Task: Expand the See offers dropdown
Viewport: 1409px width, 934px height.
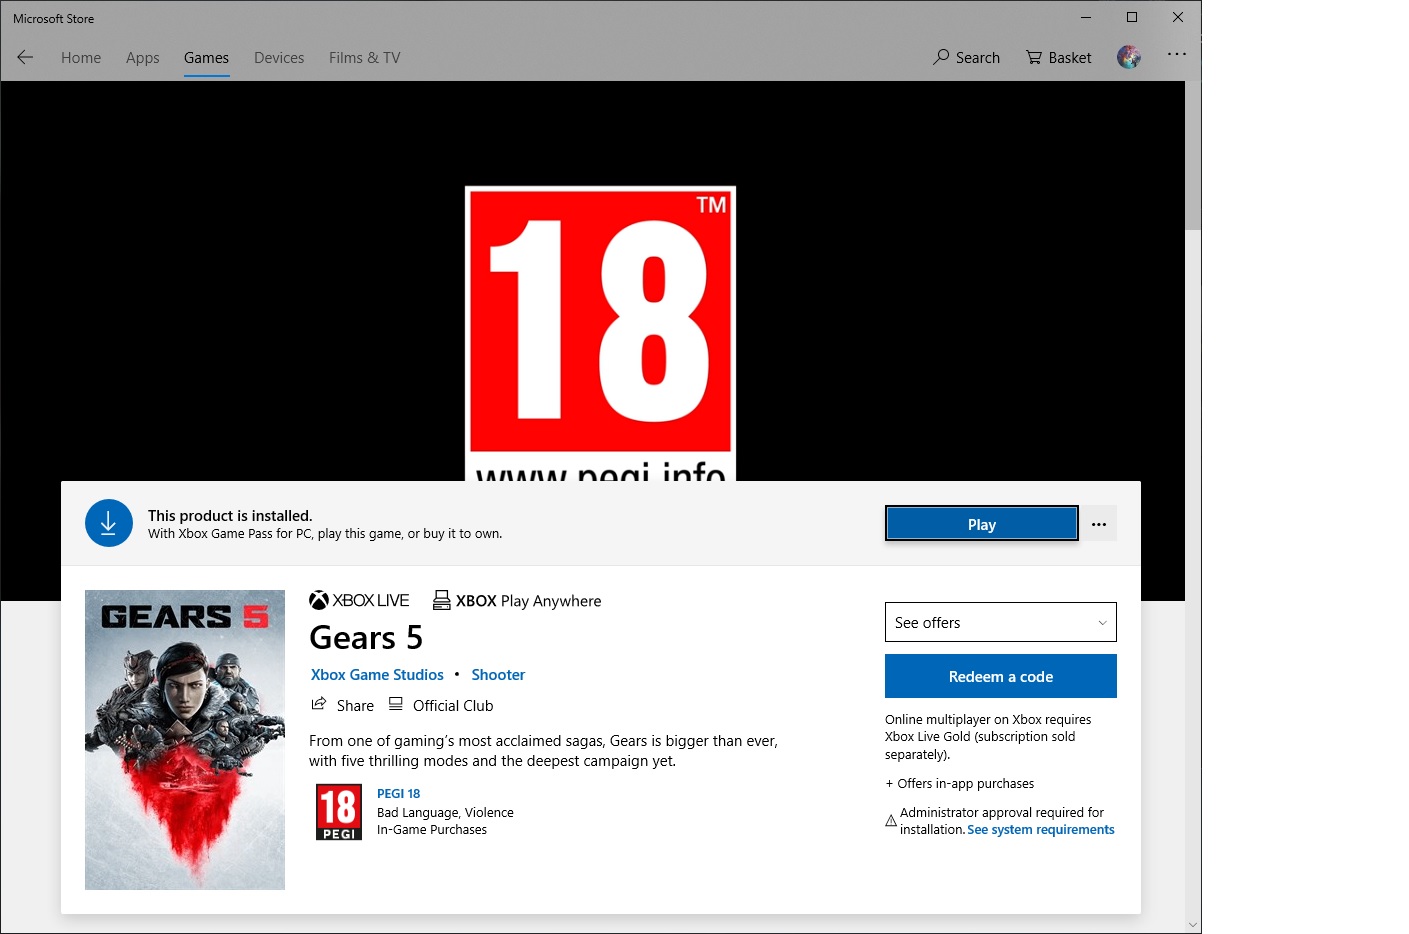Action: pyautogui.click(x=1001, y=622)
